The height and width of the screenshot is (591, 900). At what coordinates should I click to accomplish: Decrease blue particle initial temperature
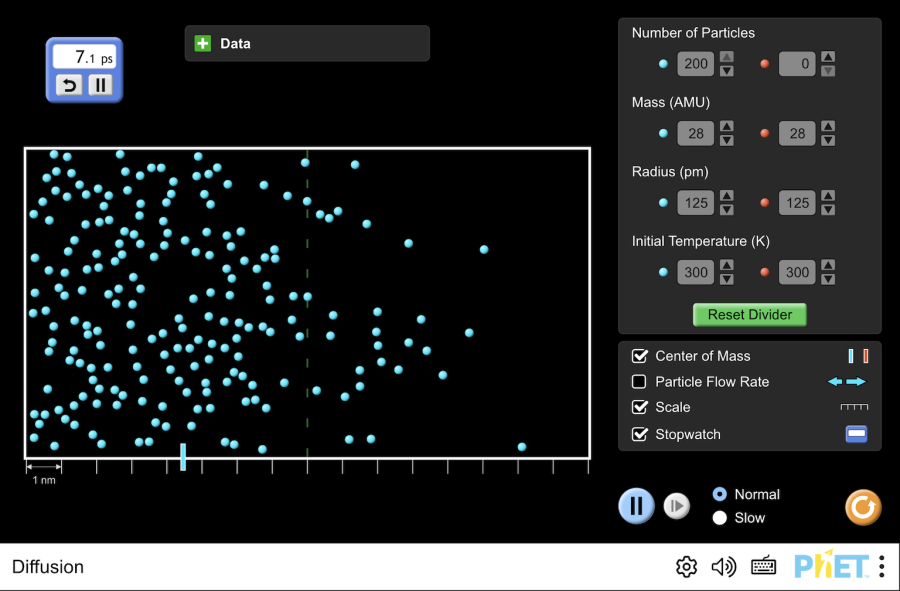(x=727, y=279)
